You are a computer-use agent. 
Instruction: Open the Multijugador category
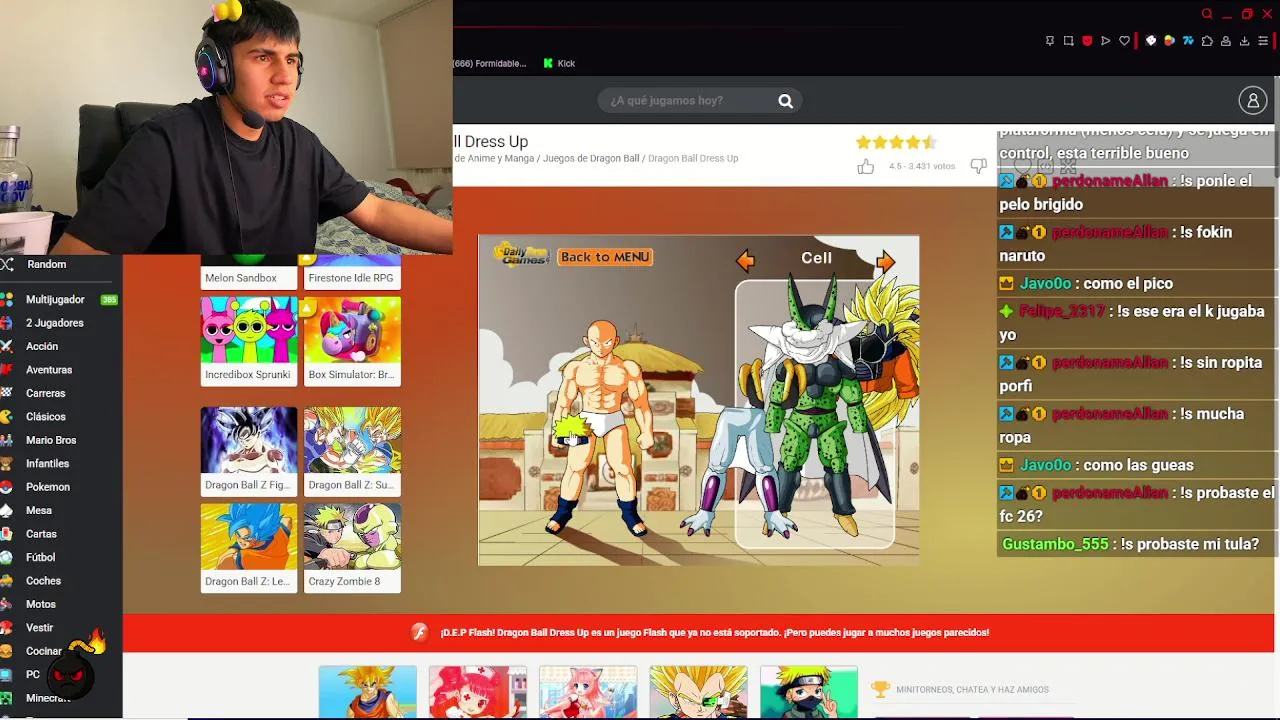[x=55, y=299]
